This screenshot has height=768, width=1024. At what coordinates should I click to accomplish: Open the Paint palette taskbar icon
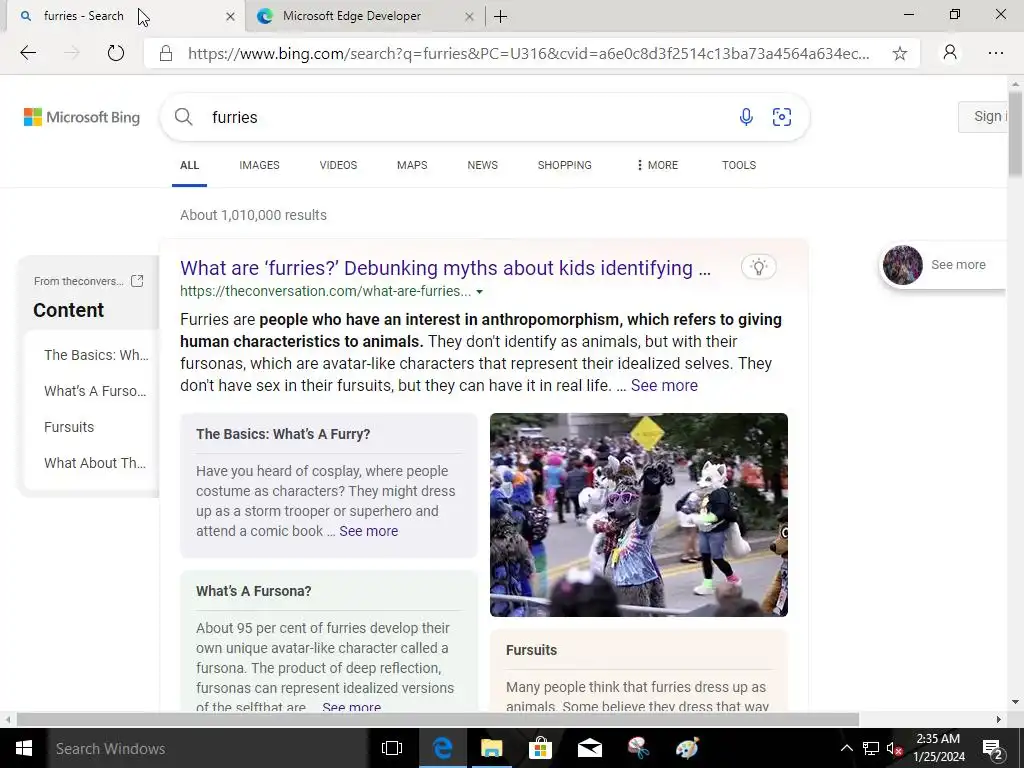coord(687,748)
